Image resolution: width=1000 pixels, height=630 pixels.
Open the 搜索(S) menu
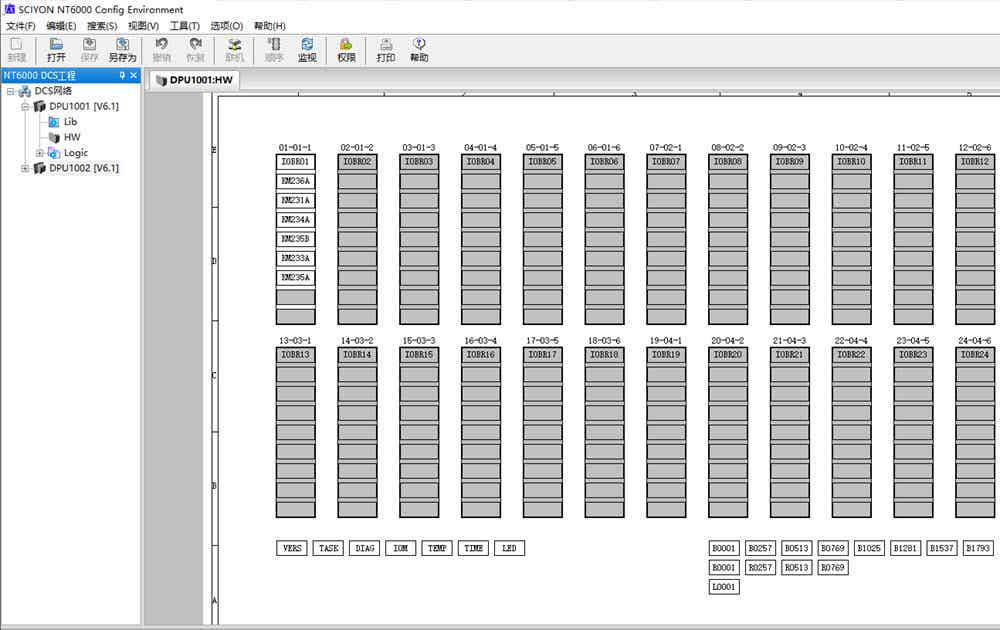pos(102,26)
